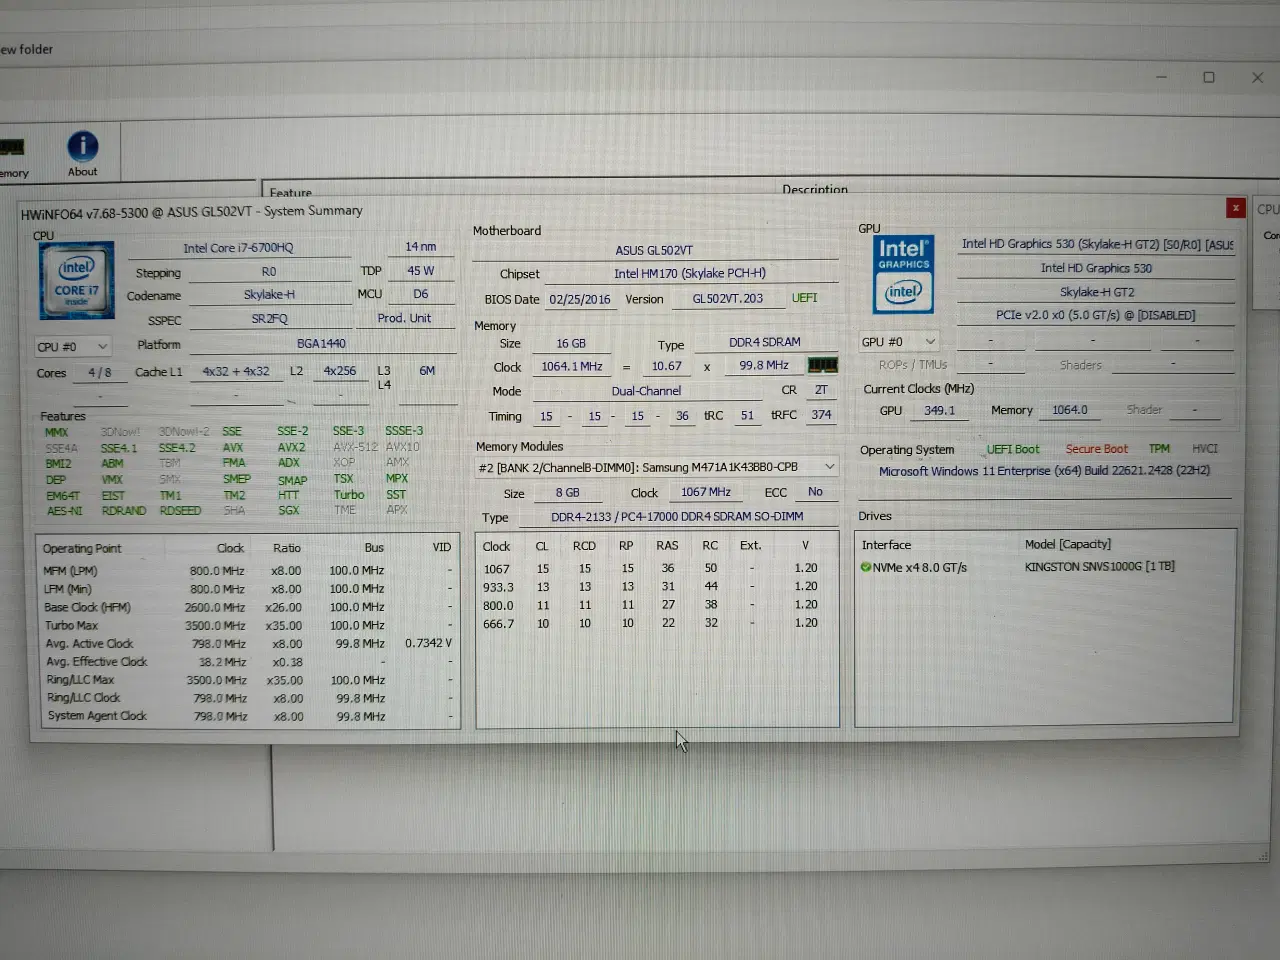The width and height of the screenshot is (1280, 960).
Task: Maximize the main HWiNFO window
Action: pyautogui.click(x=1208, y=77)
